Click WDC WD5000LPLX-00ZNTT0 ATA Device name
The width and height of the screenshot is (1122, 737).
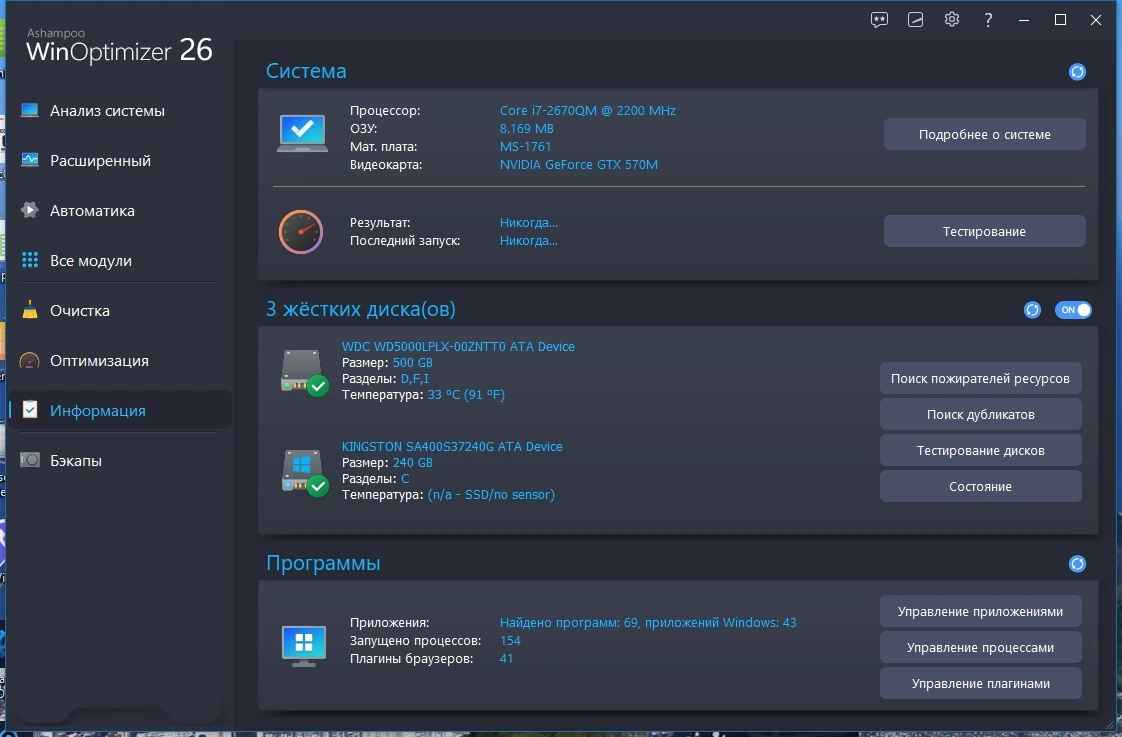point(458,346)
